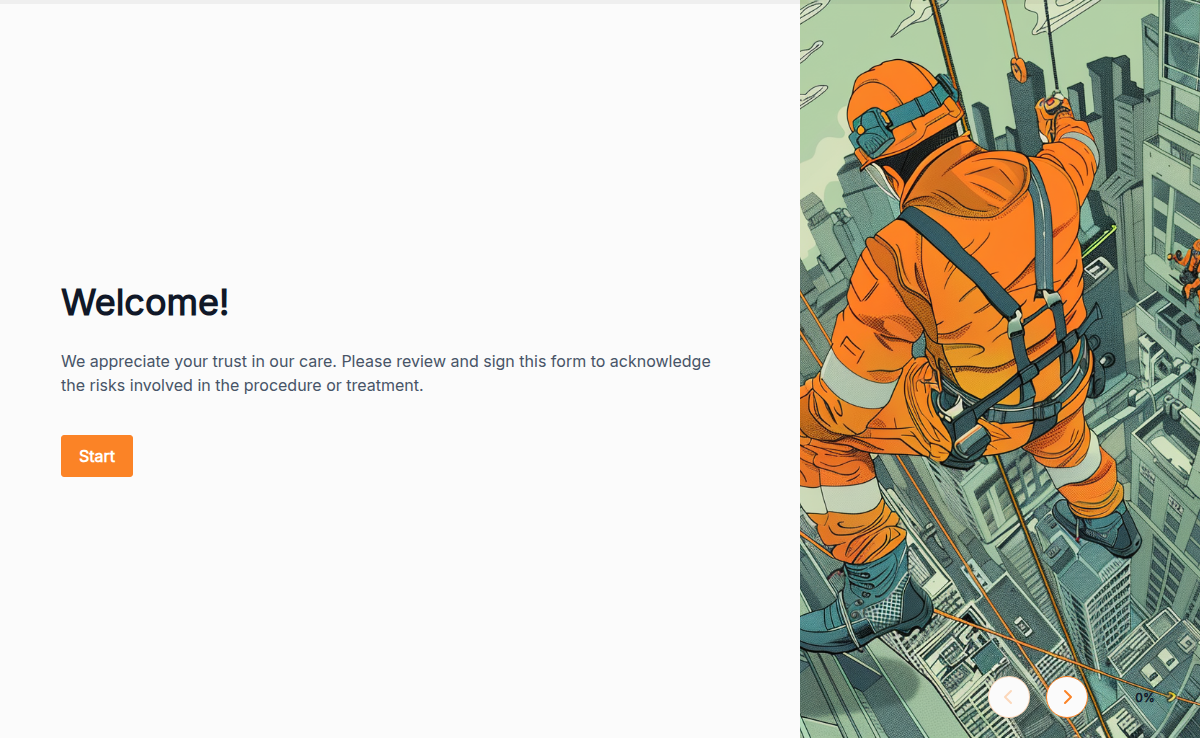
Task: Click the previous step chevron button
Action: tap(1008, 697)
